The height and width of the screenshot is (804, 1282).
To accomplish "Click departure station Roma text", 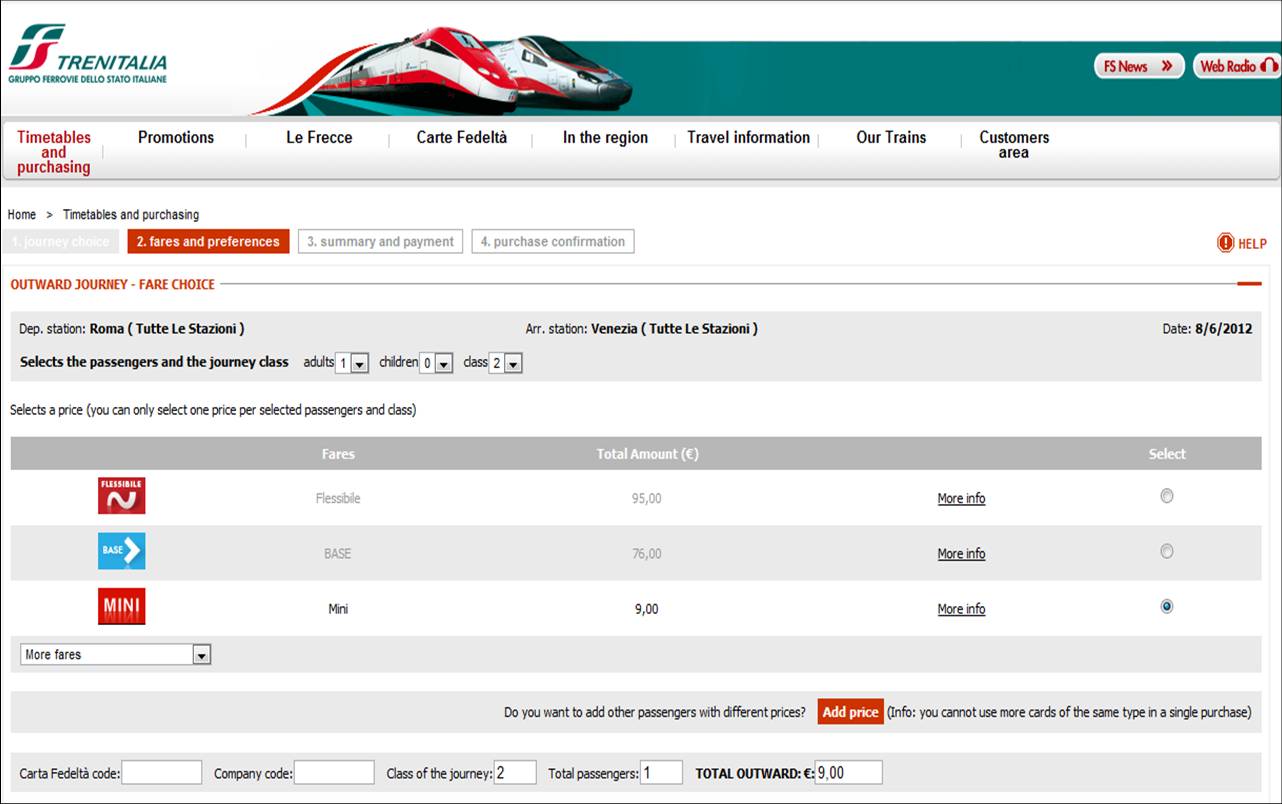I will [x=167, y=329].
